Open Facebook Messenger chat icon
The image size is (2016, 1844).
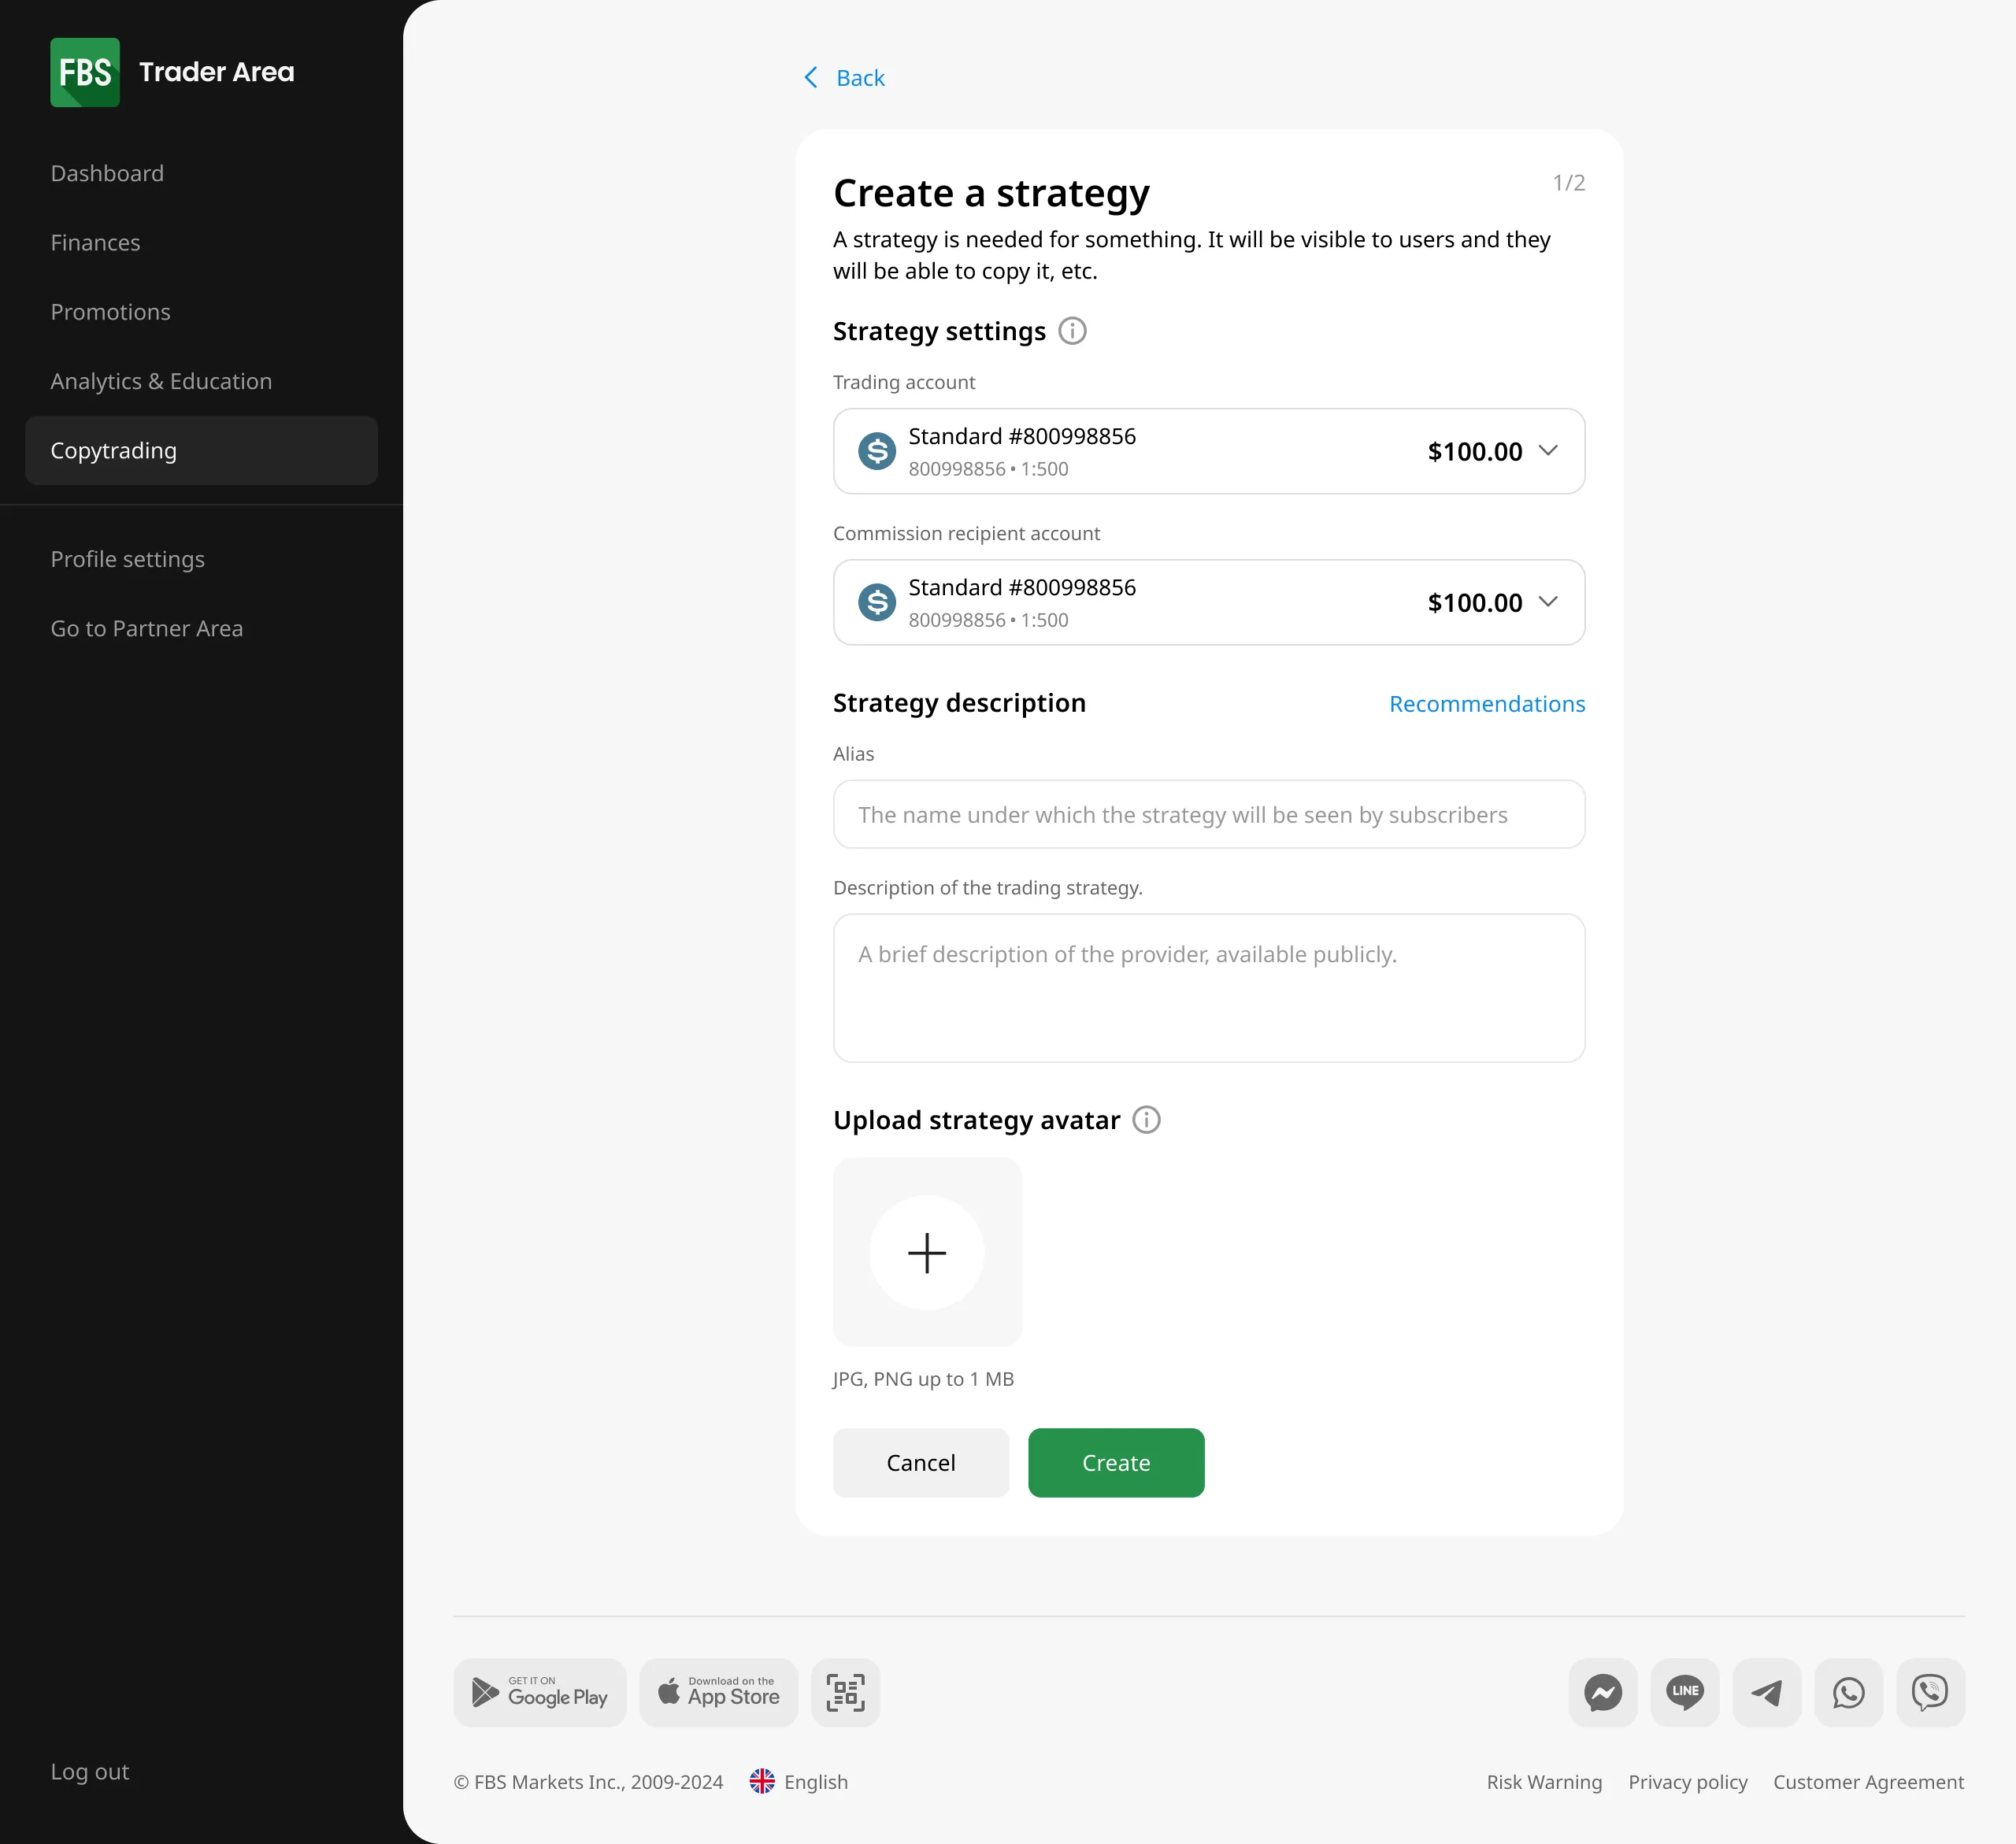(1602, 1692)
